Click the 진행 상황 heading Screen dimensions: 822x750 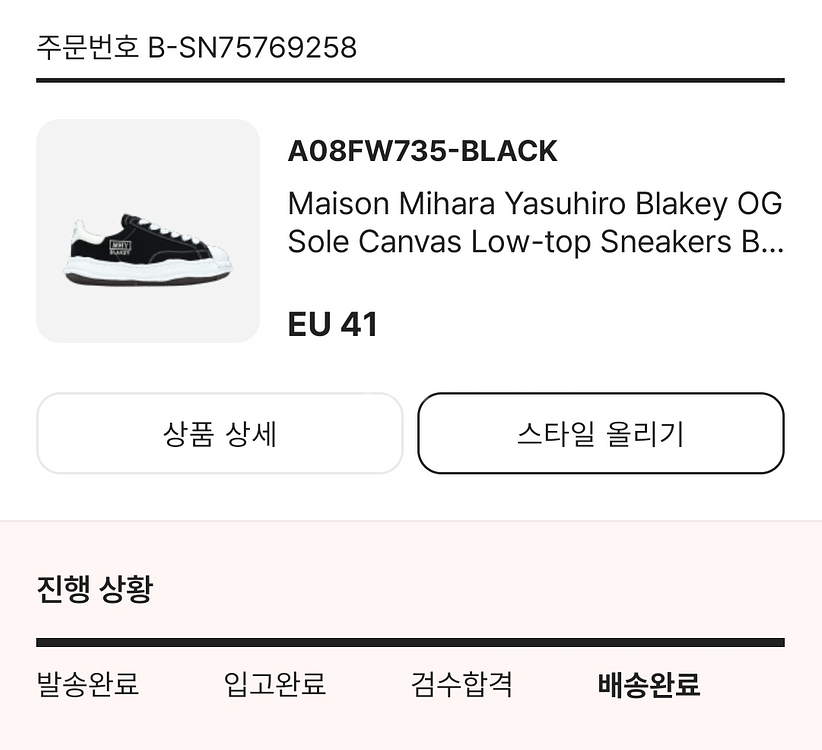(x=95, y=589)
